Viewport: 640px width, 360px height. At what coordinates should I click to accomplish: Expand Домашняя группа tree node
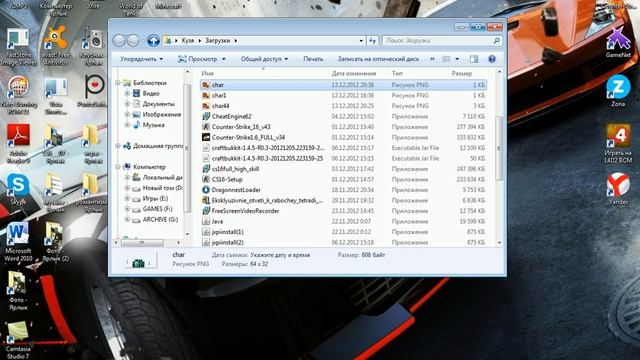(118, 146)
